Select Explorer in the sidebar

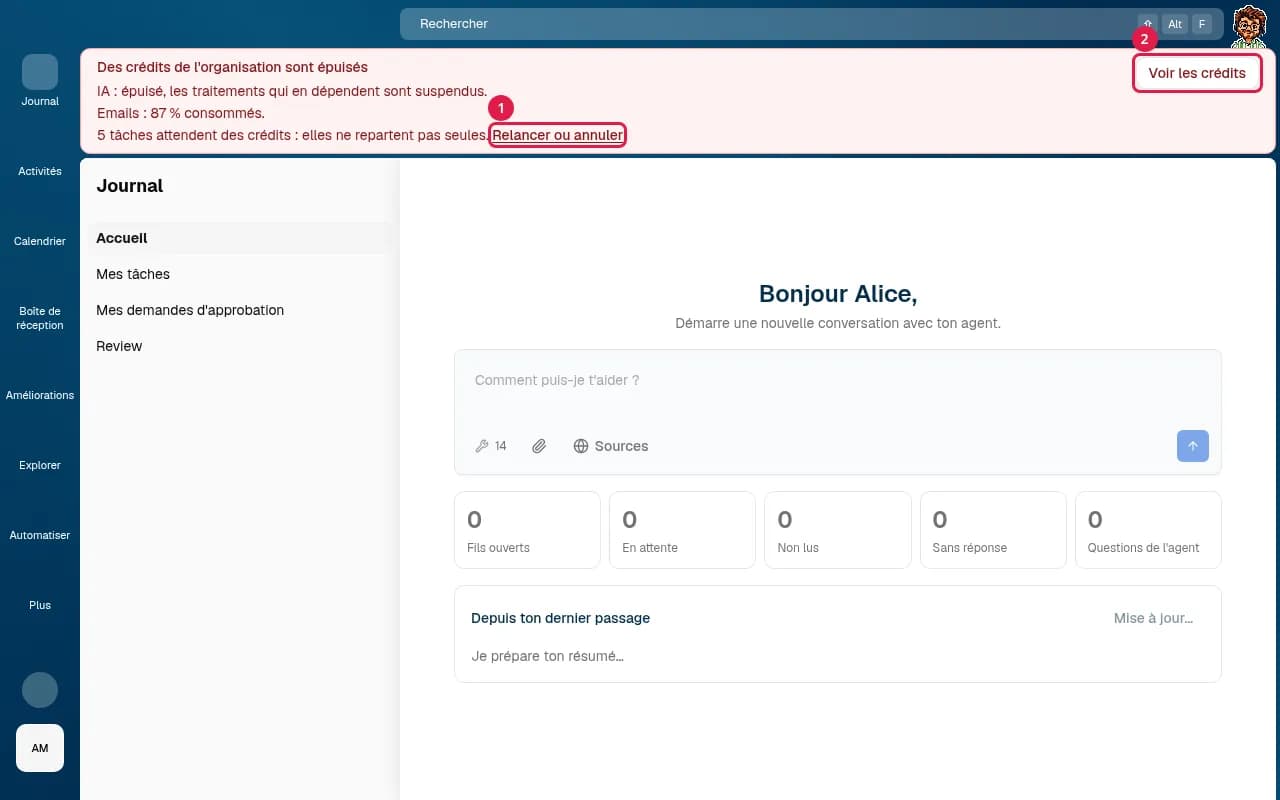pyautogui.click(x=40, y=465)
